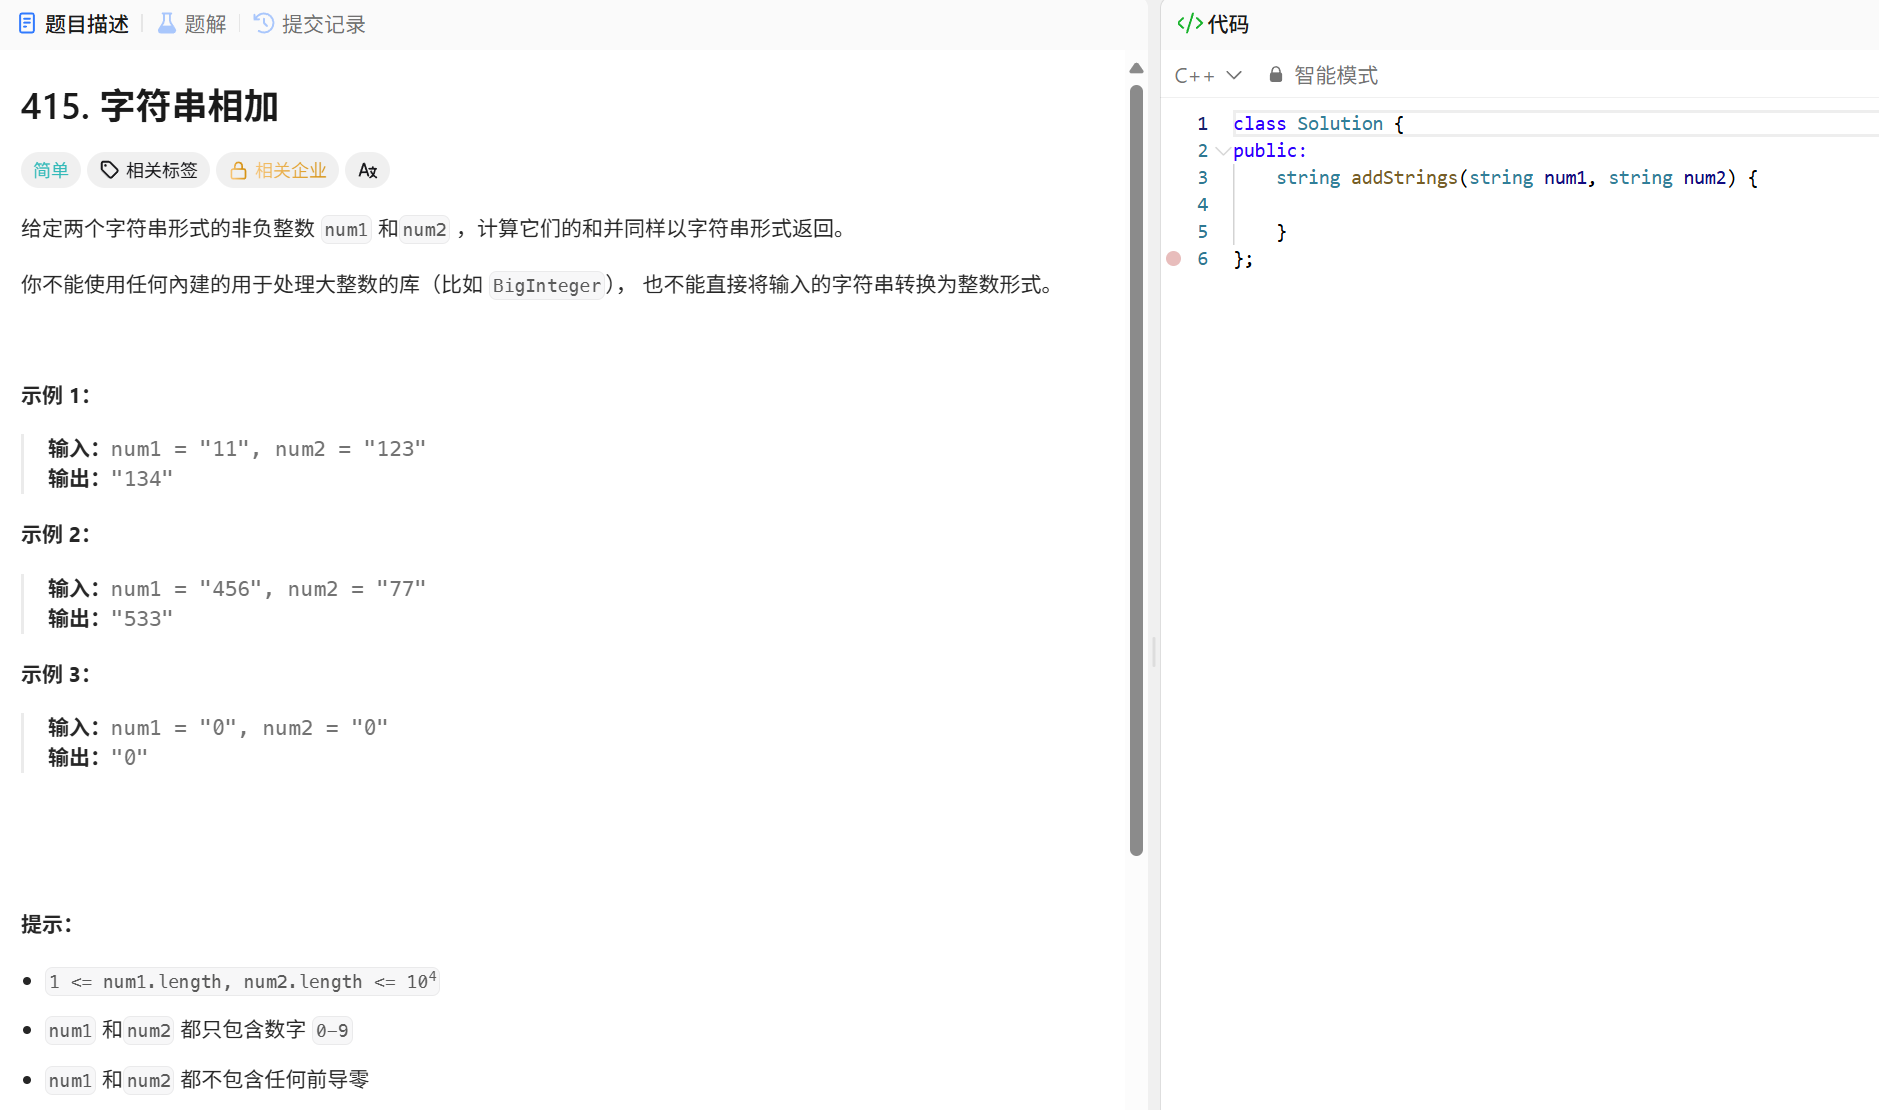Screen dimensions: 1879x1110
Task: Click the 0-9 digits hint code
Action: click(x=332, y=1030)
